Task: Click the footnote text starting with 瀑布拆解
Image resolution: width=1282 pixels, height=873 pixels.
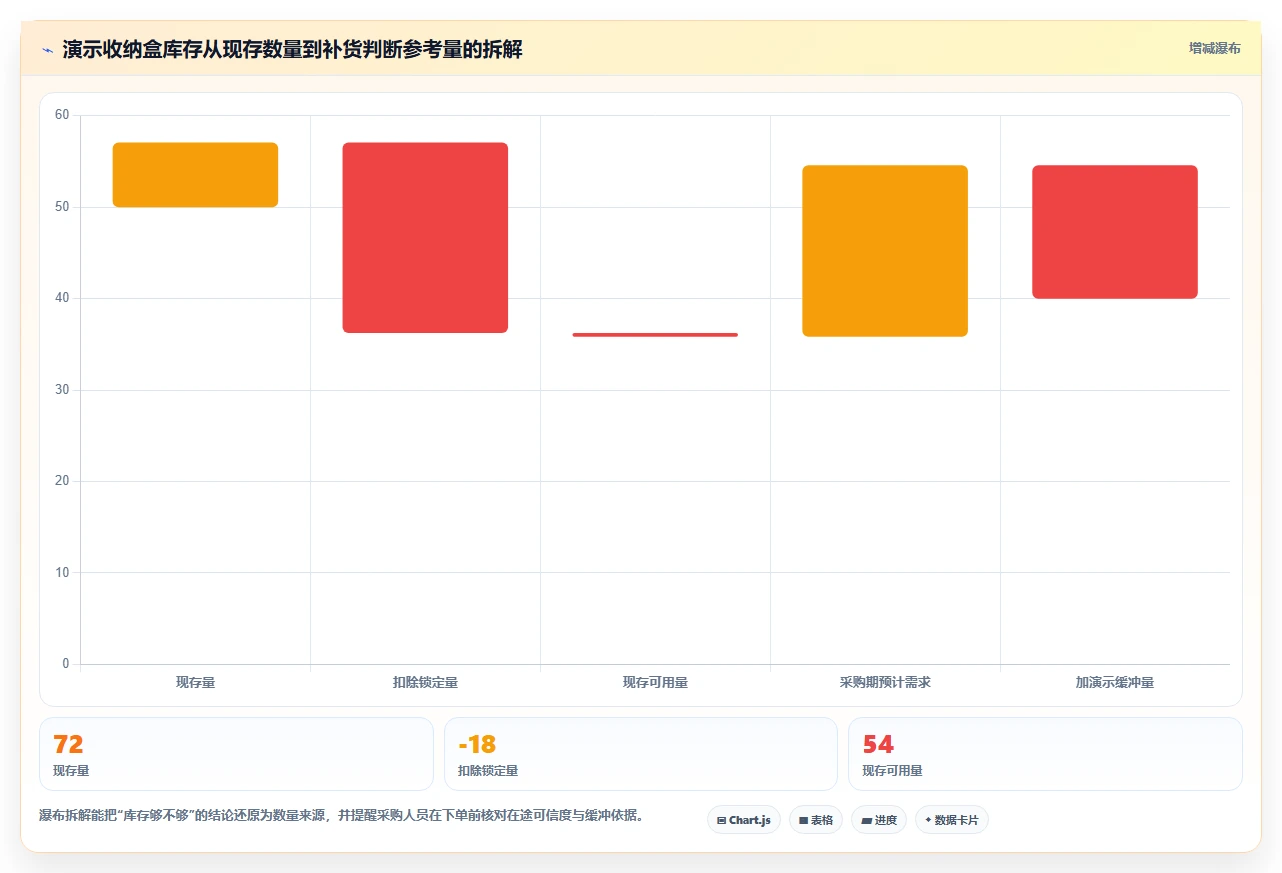Action: pos(341,816)
